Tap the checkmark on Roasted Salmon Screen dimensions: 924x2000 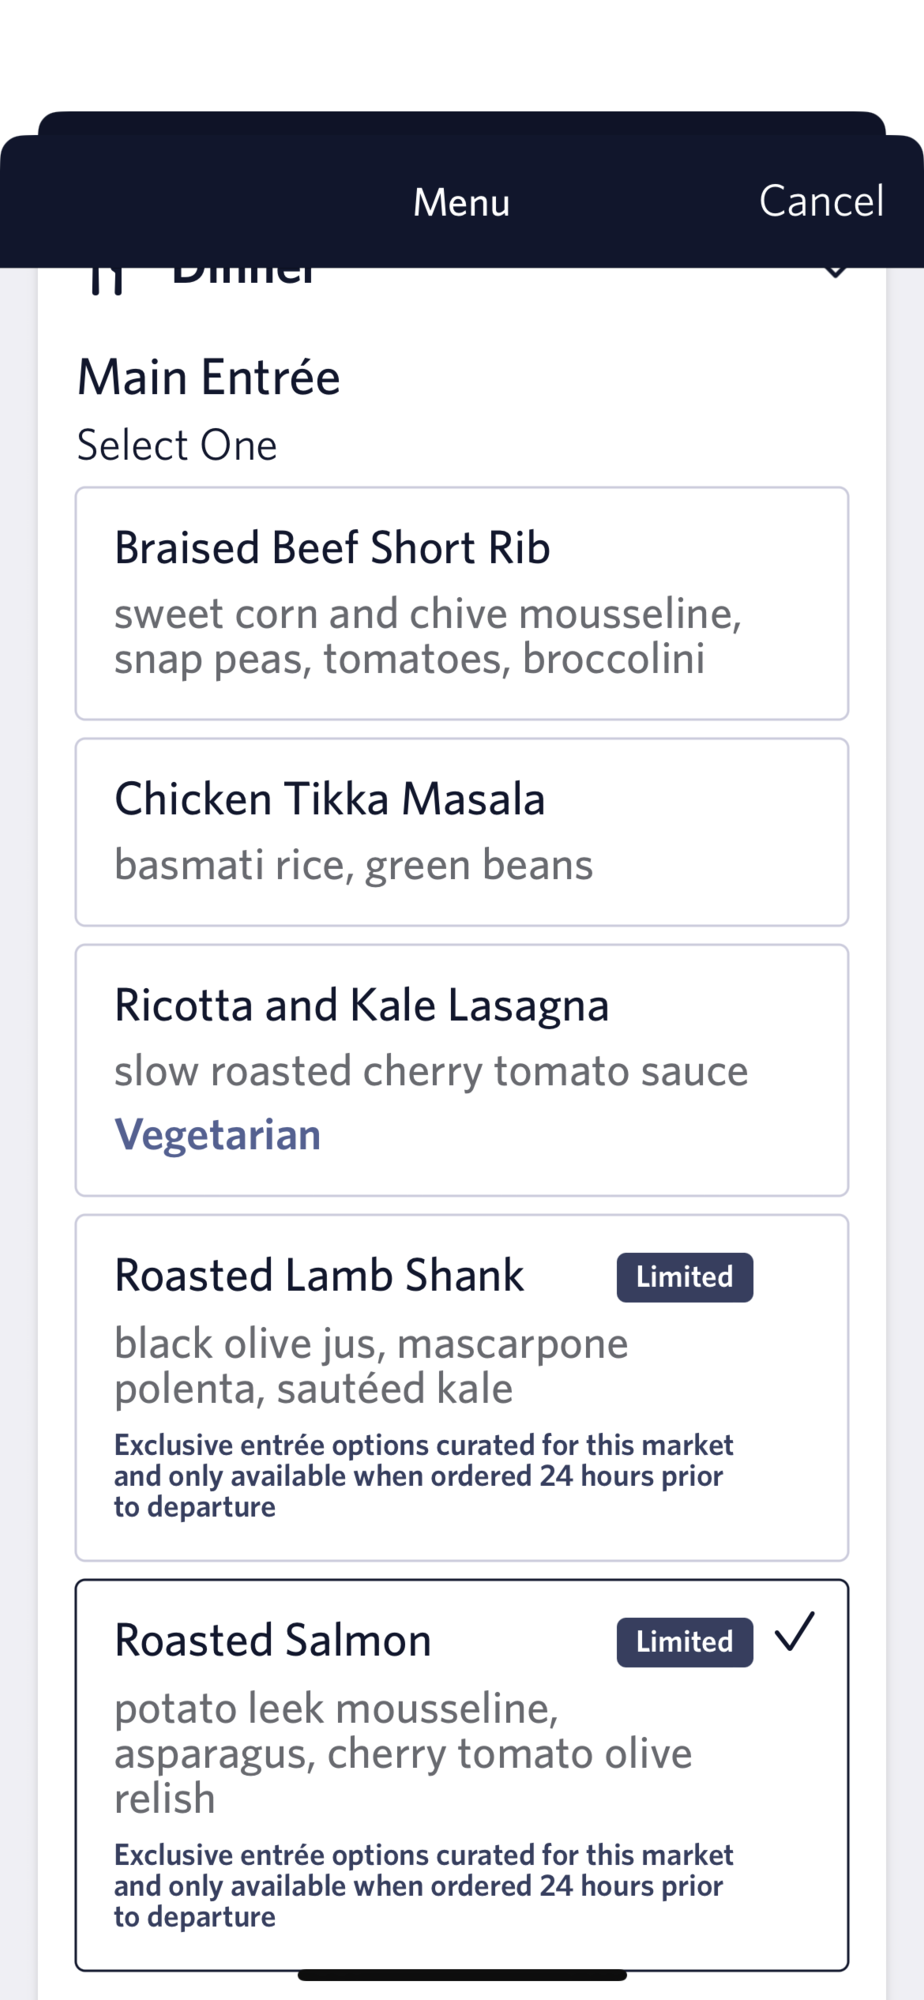click(x=795, y=1632)
